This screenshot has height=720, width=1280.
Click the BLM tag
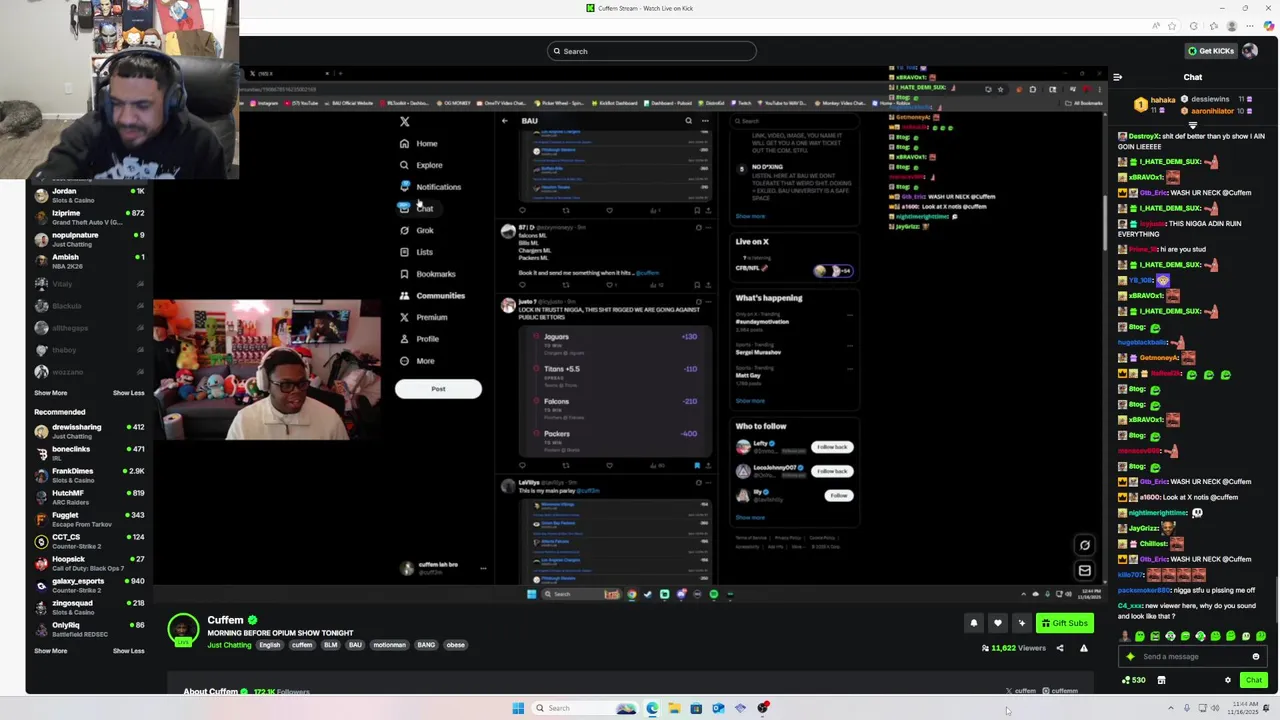(331, 645)
